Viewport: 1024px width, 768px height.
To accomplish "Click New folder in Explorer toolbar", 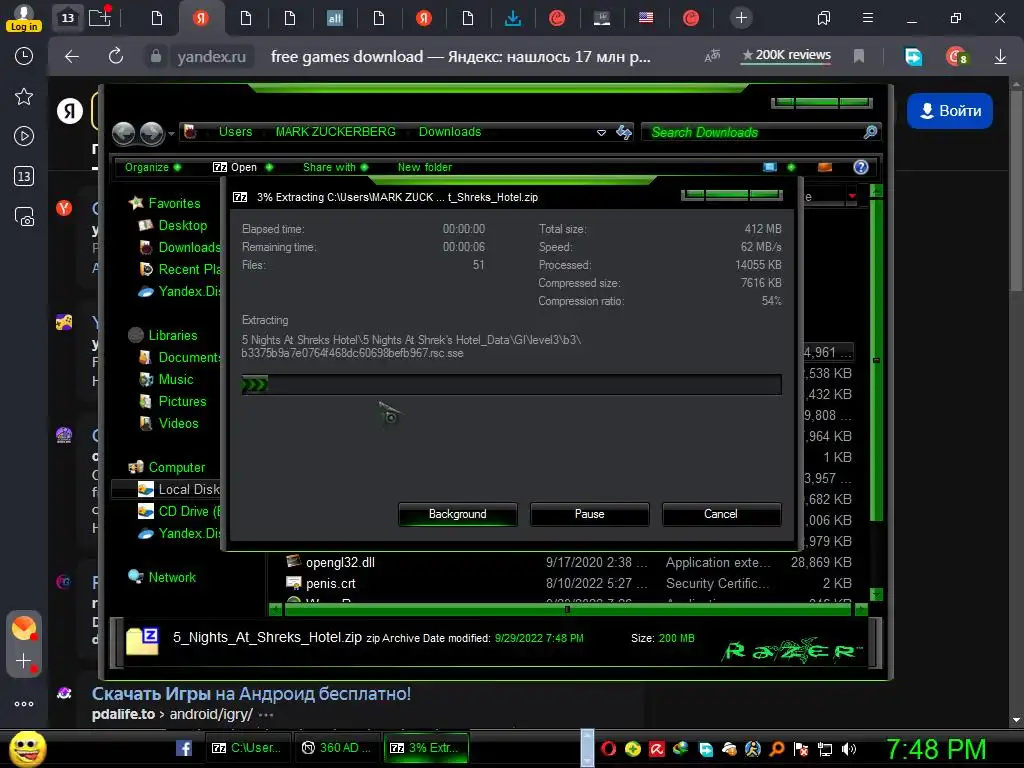I will click(x=424, y=167).
